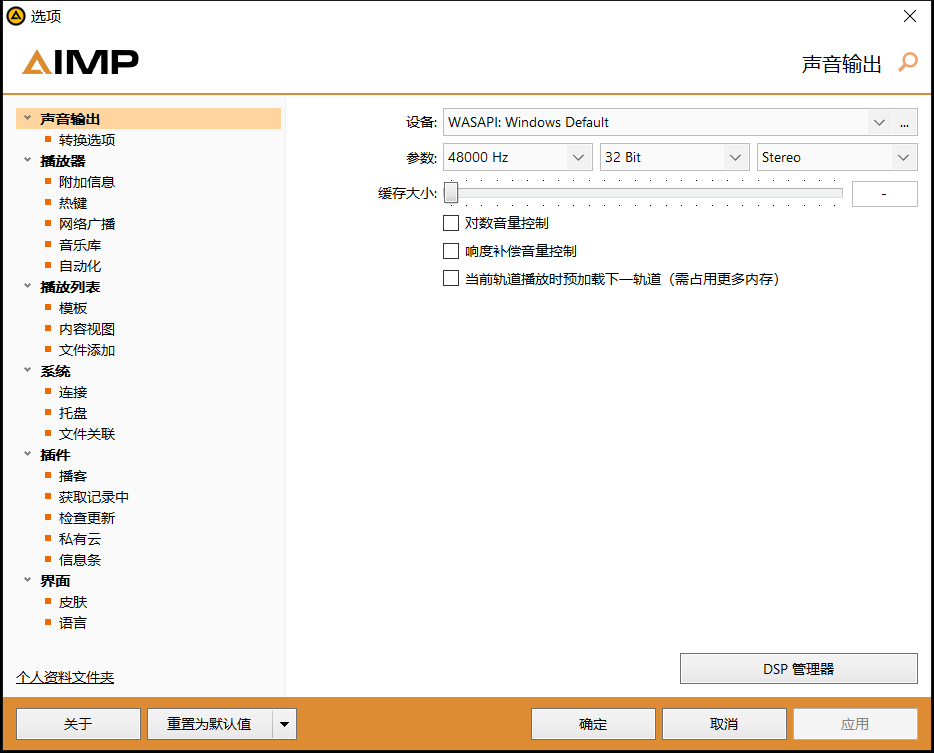Open the 托盘 settings page

tap(73, 413)
